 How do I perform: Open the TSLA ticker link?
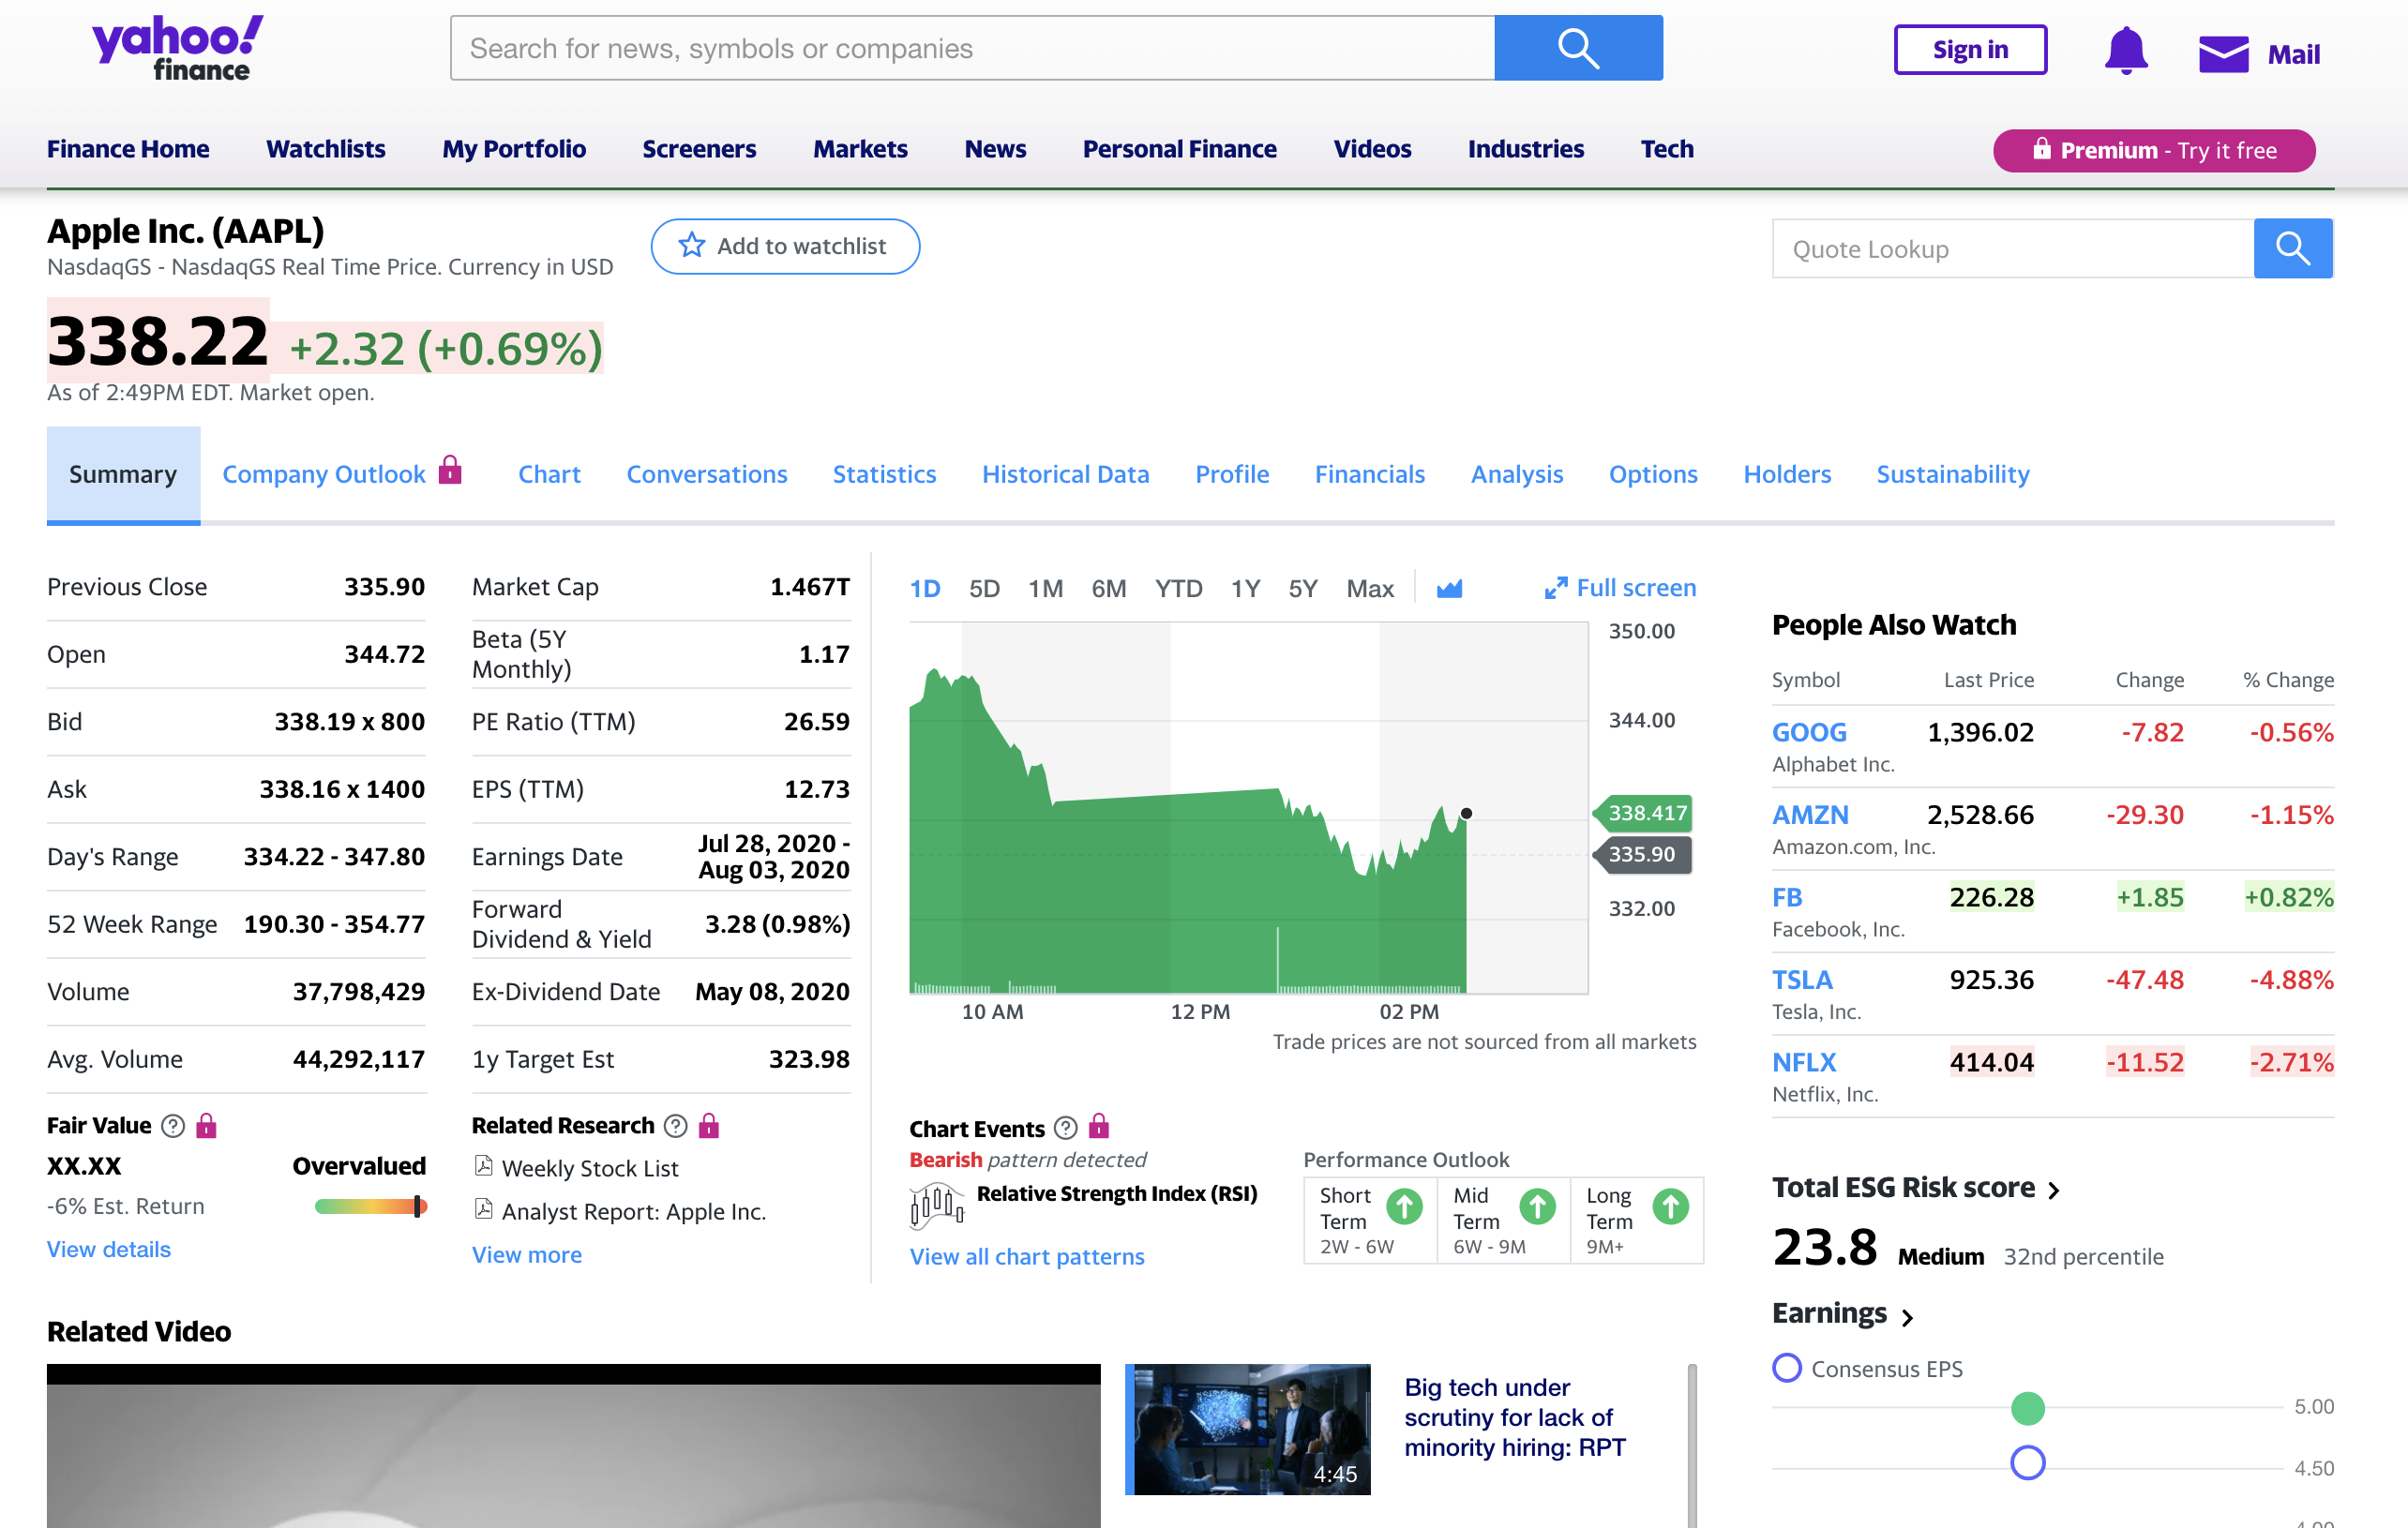(1802, 979)
